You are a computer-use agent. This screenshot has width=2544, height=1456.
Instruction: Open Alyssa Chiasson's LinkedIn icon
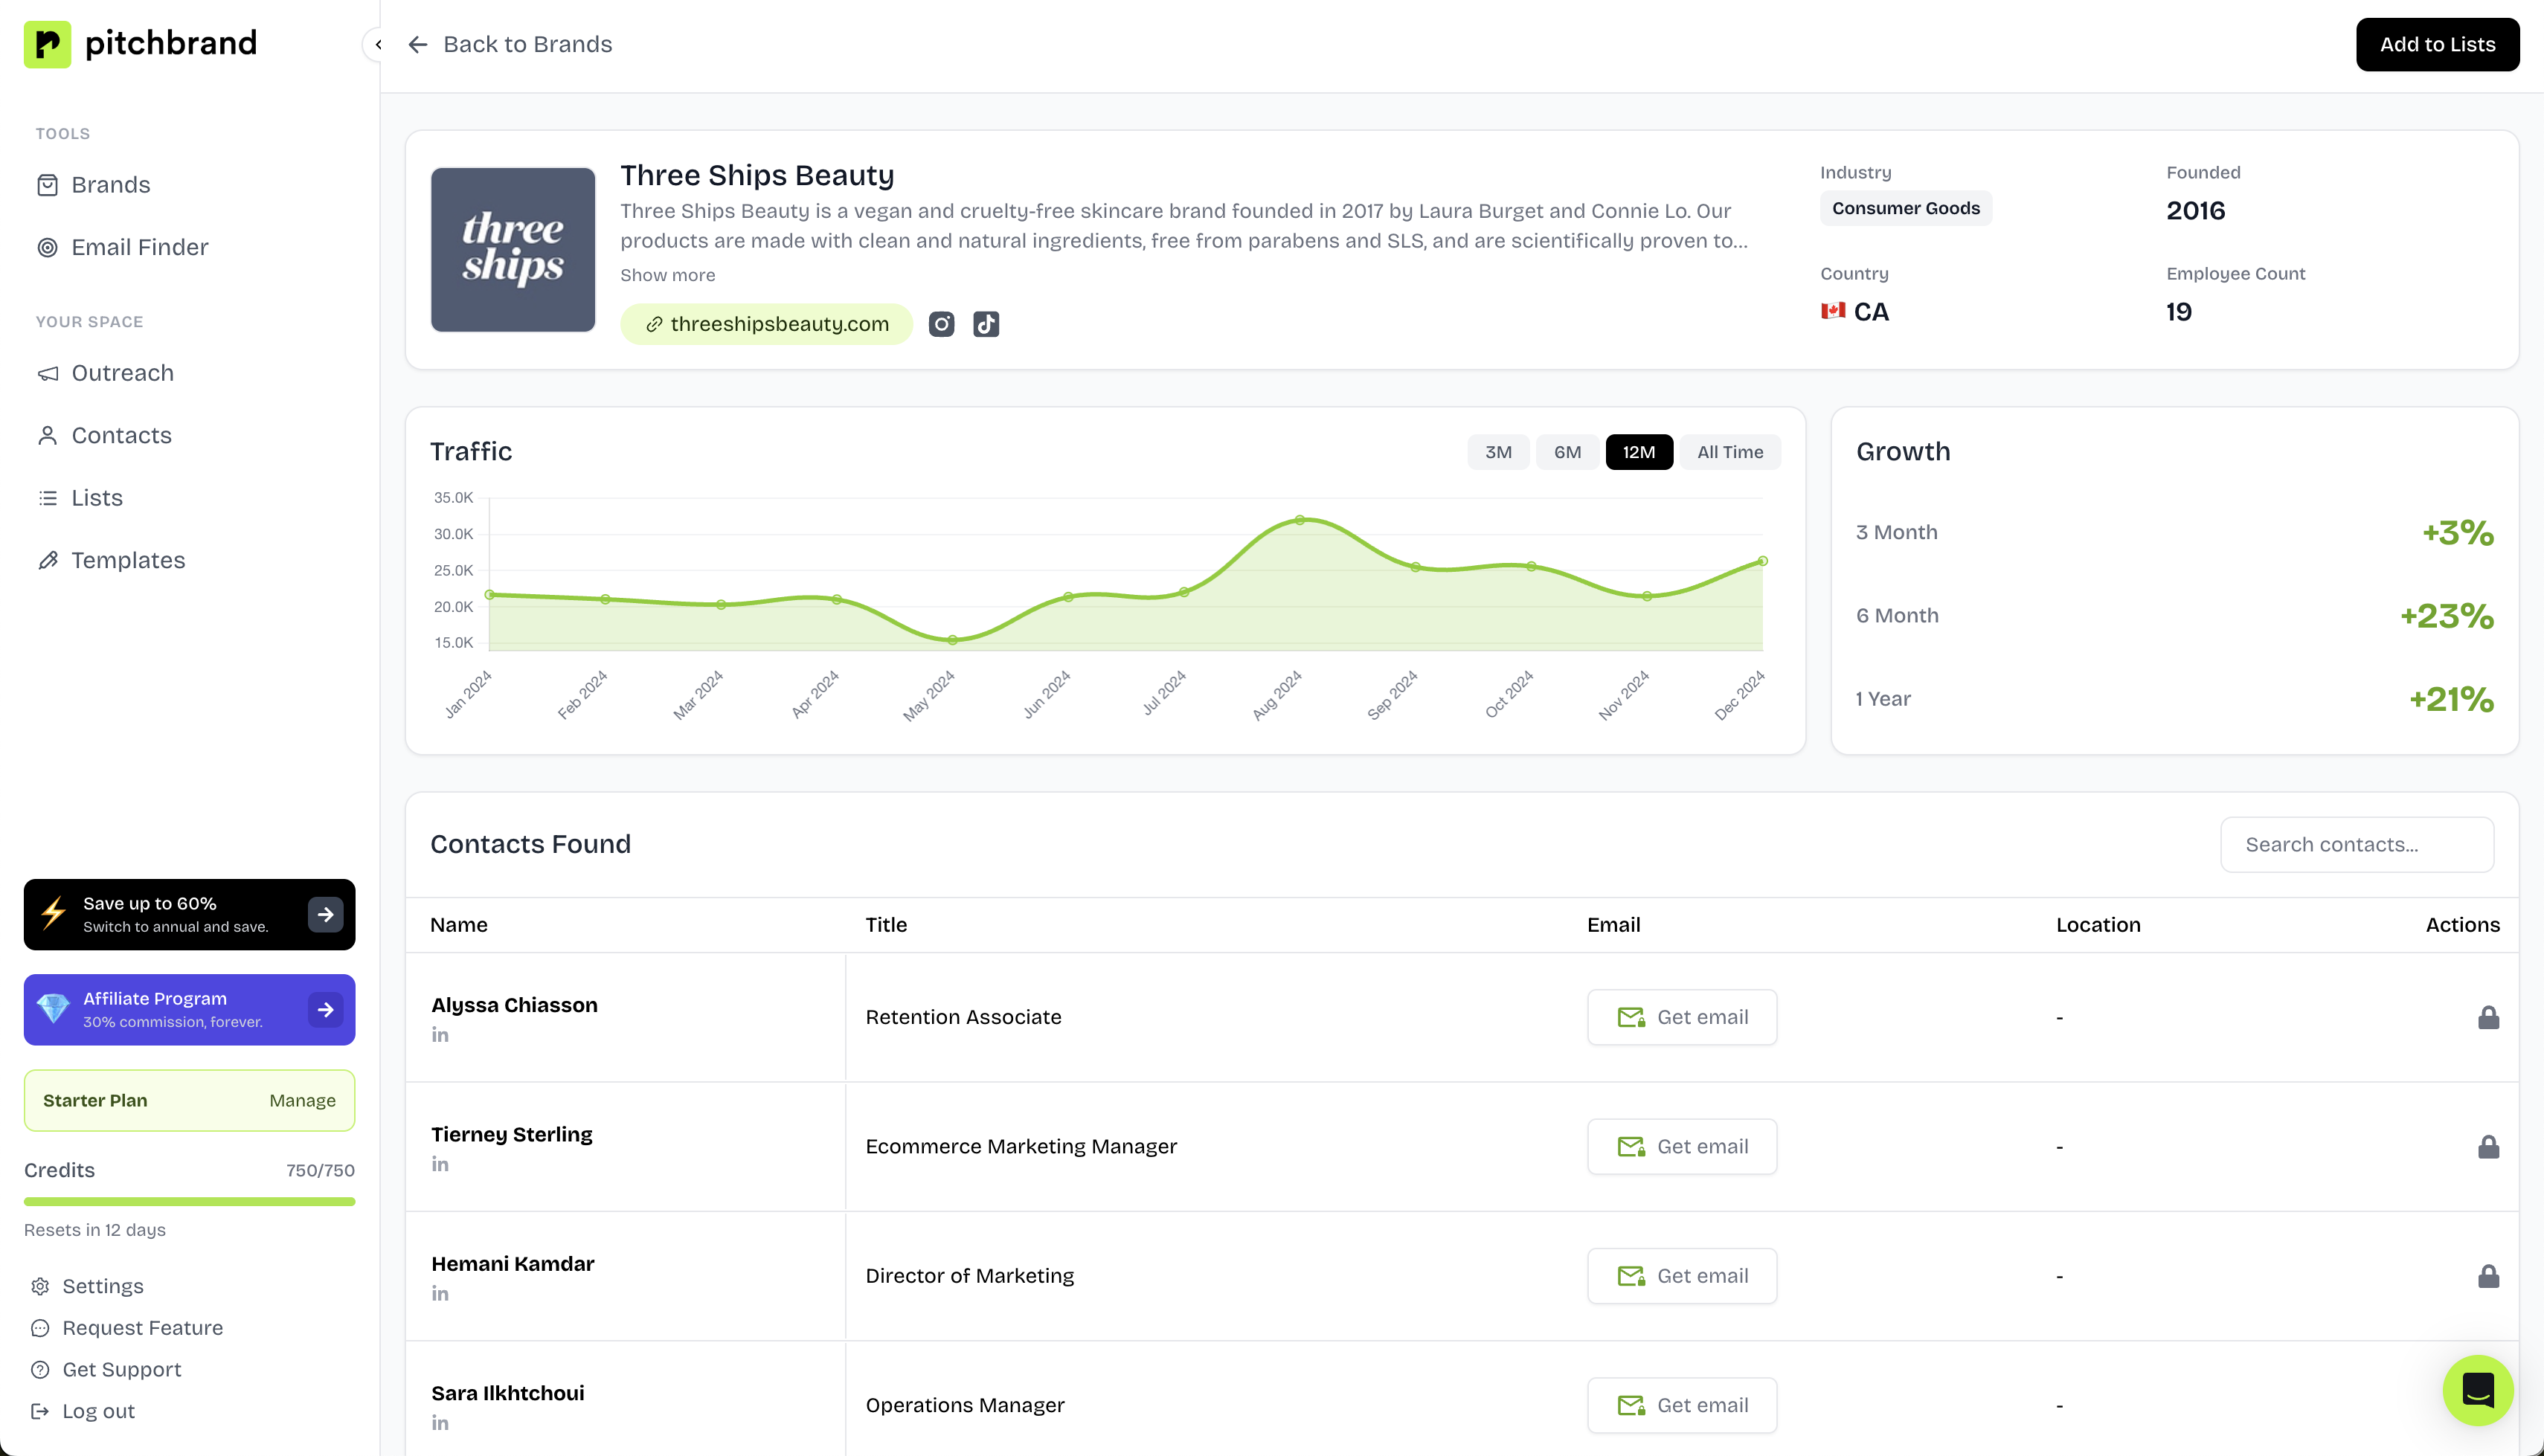coord(440,1035)
